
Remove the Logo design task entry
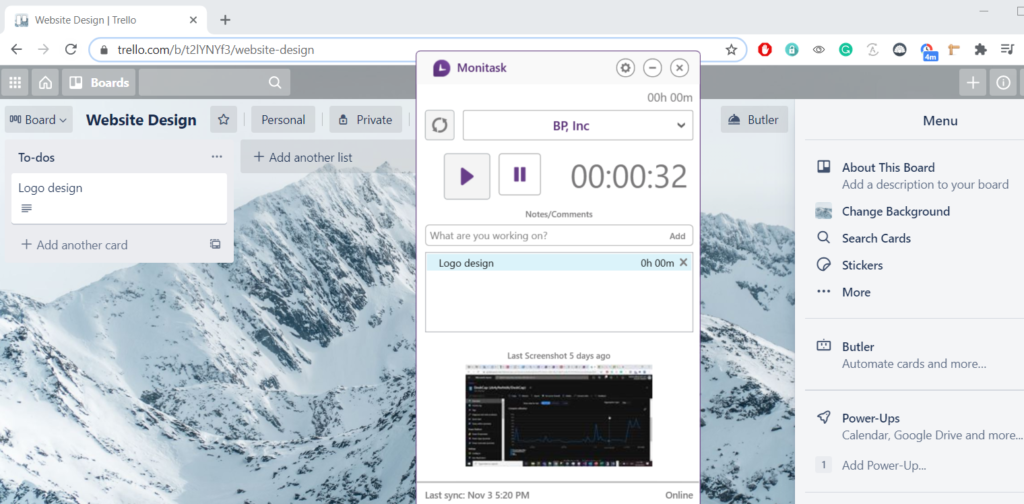[x=684, y=263]
